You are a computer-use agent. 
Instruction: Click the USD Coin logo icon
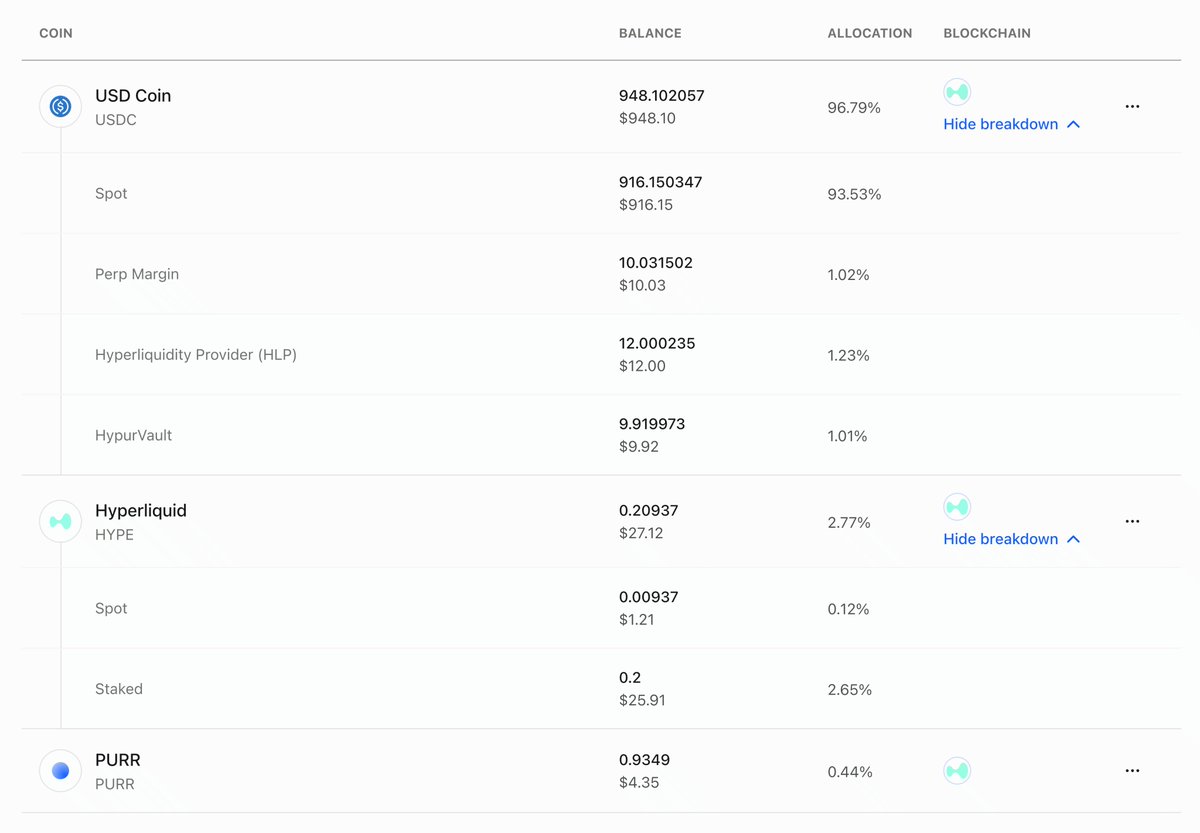click(x=60, y=106)
